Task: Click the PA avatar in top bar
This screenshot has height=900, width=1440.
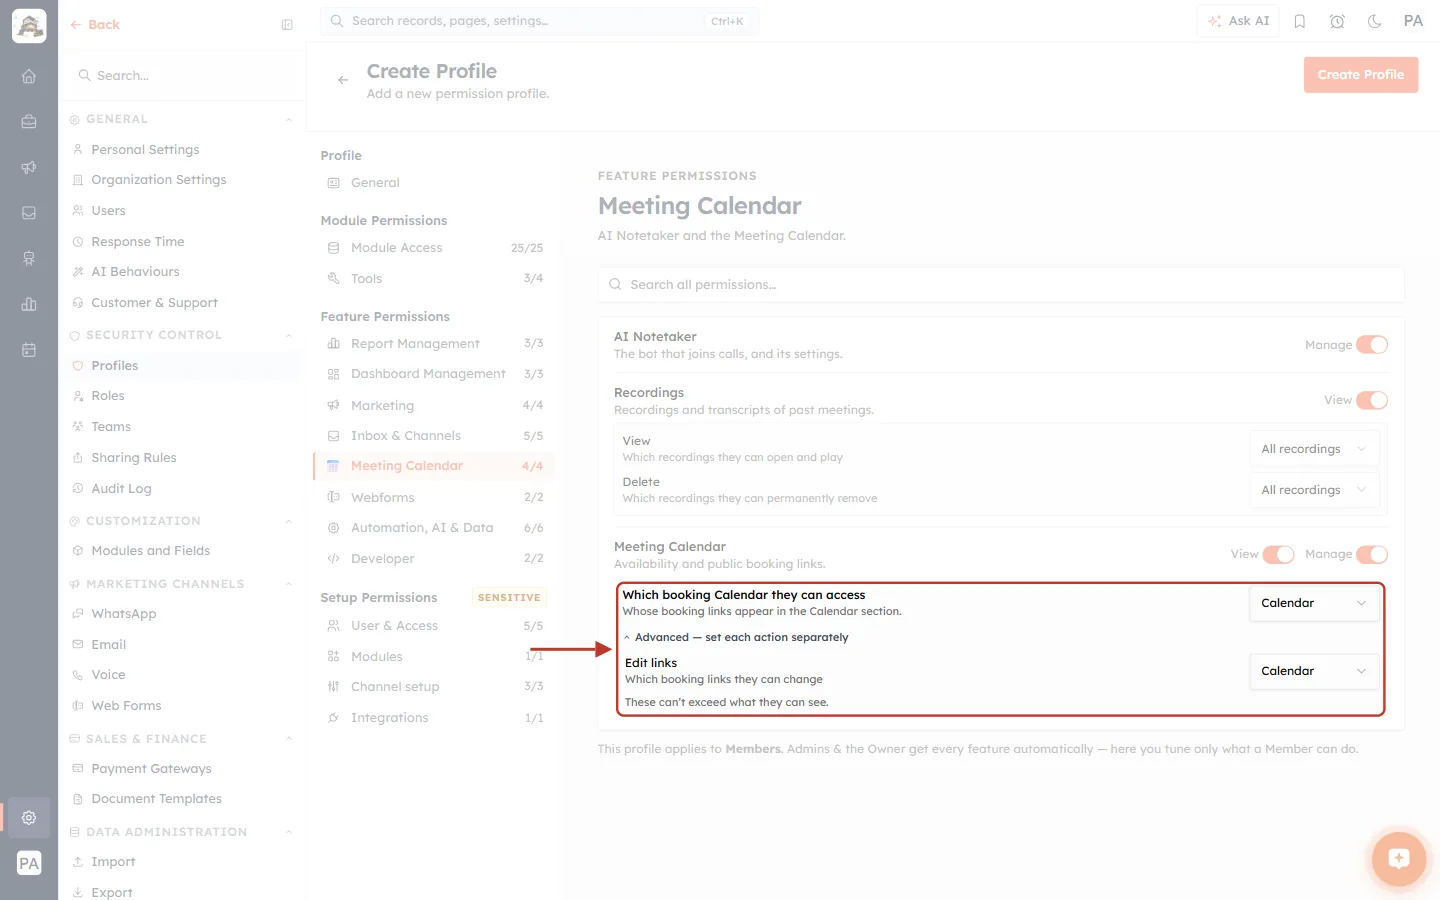Action: pos(1413,21)
